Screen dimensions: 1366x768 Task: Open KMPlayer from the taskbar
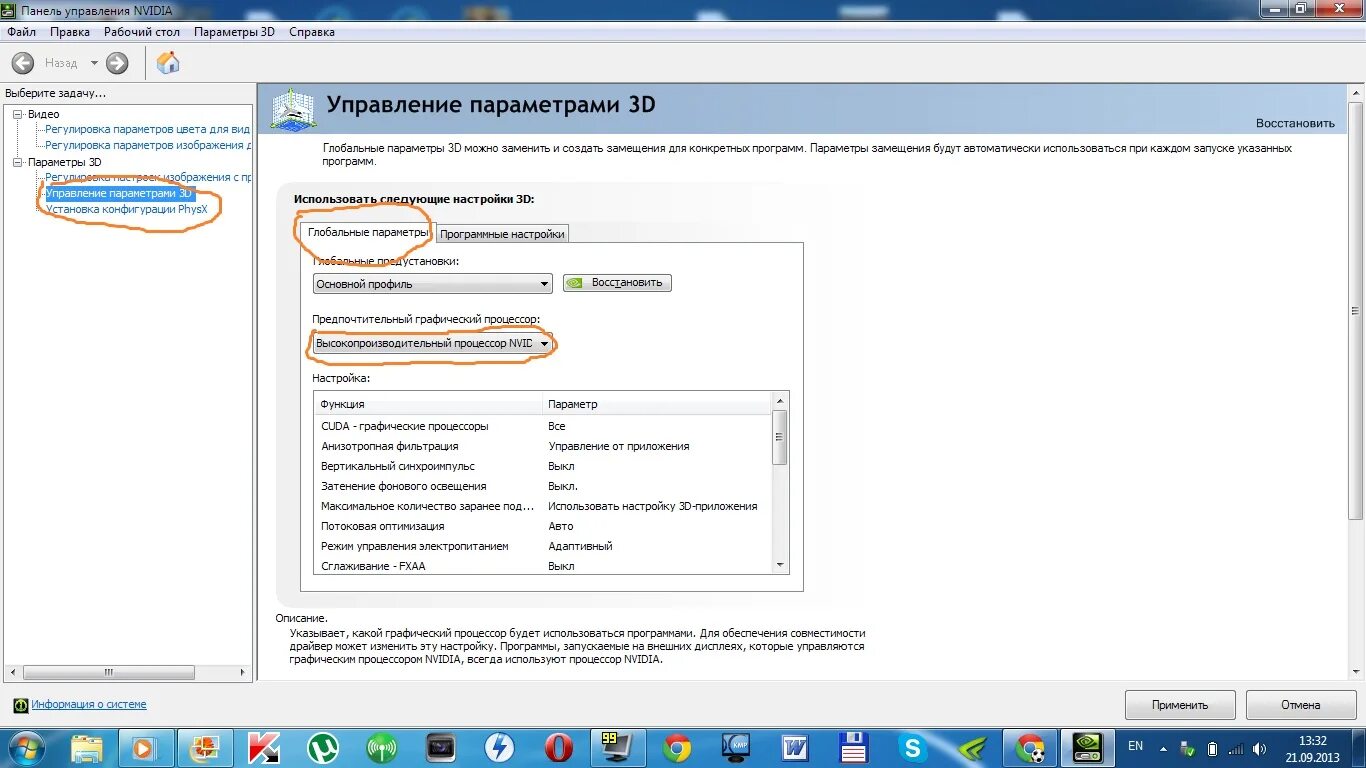[x=735, y=748]
